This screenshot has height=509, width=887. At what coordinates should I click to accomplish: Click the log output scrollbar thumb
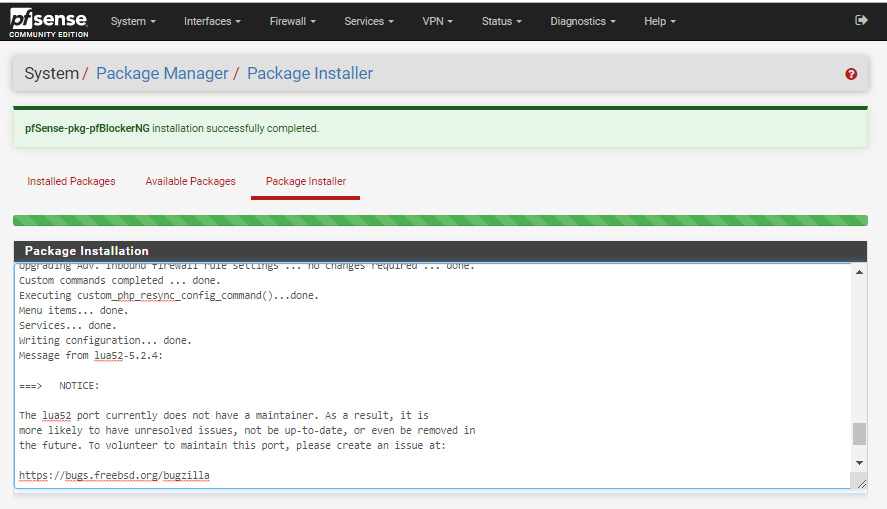coord(859,434)
